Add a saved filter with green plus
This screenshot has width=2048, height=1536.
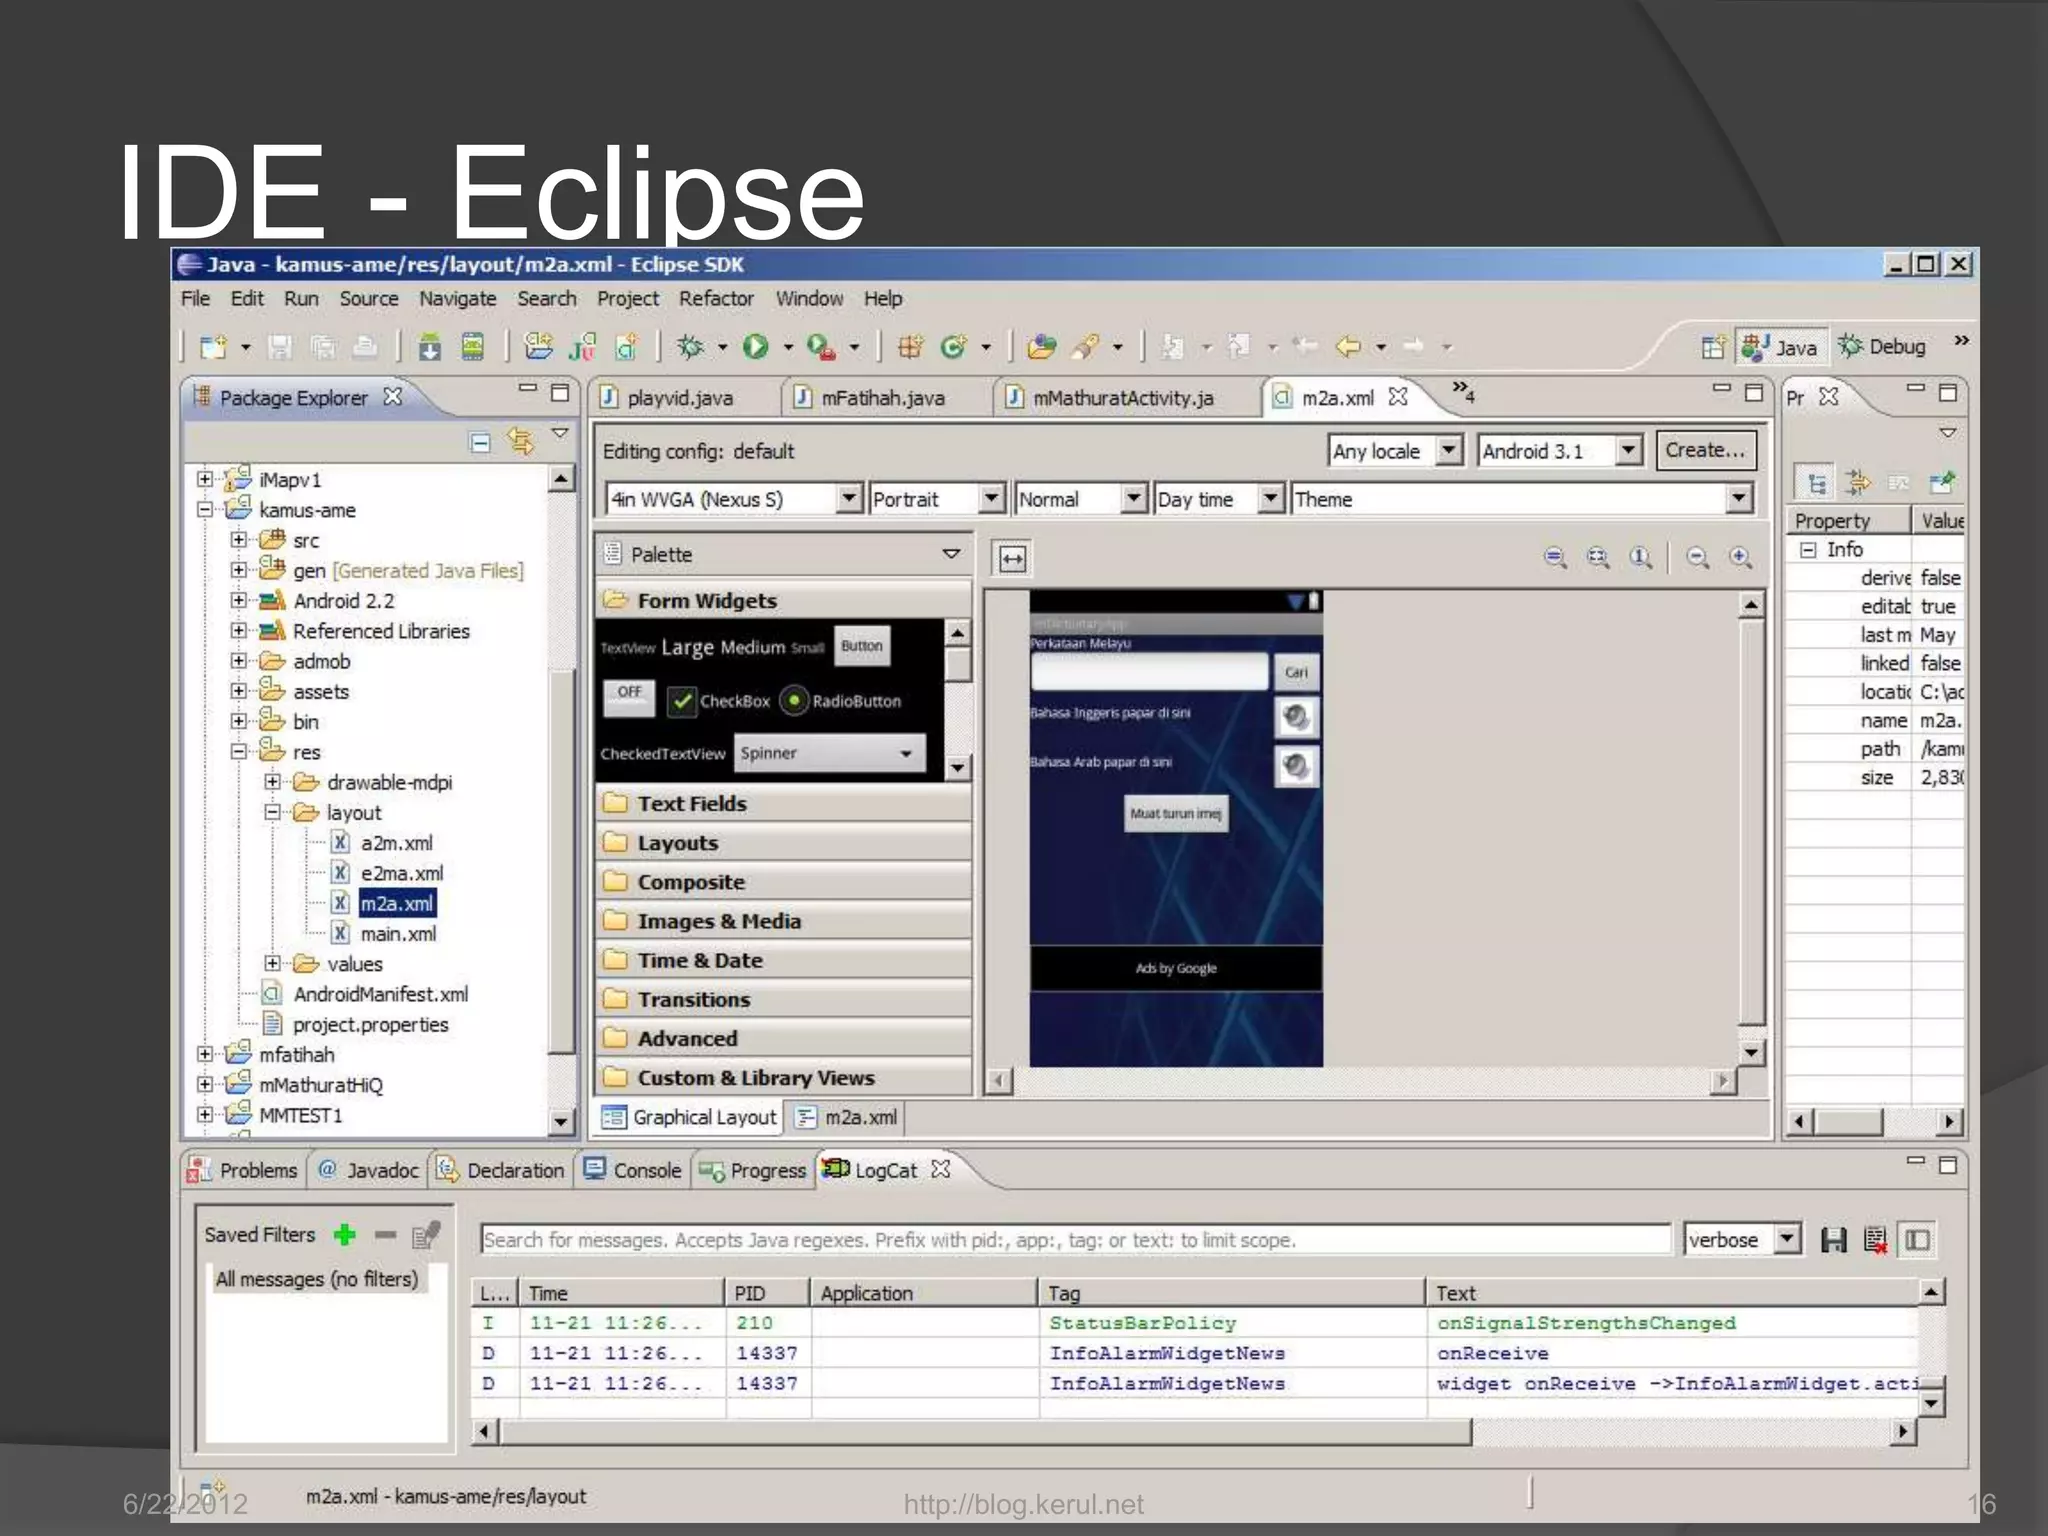[345, 1235]
